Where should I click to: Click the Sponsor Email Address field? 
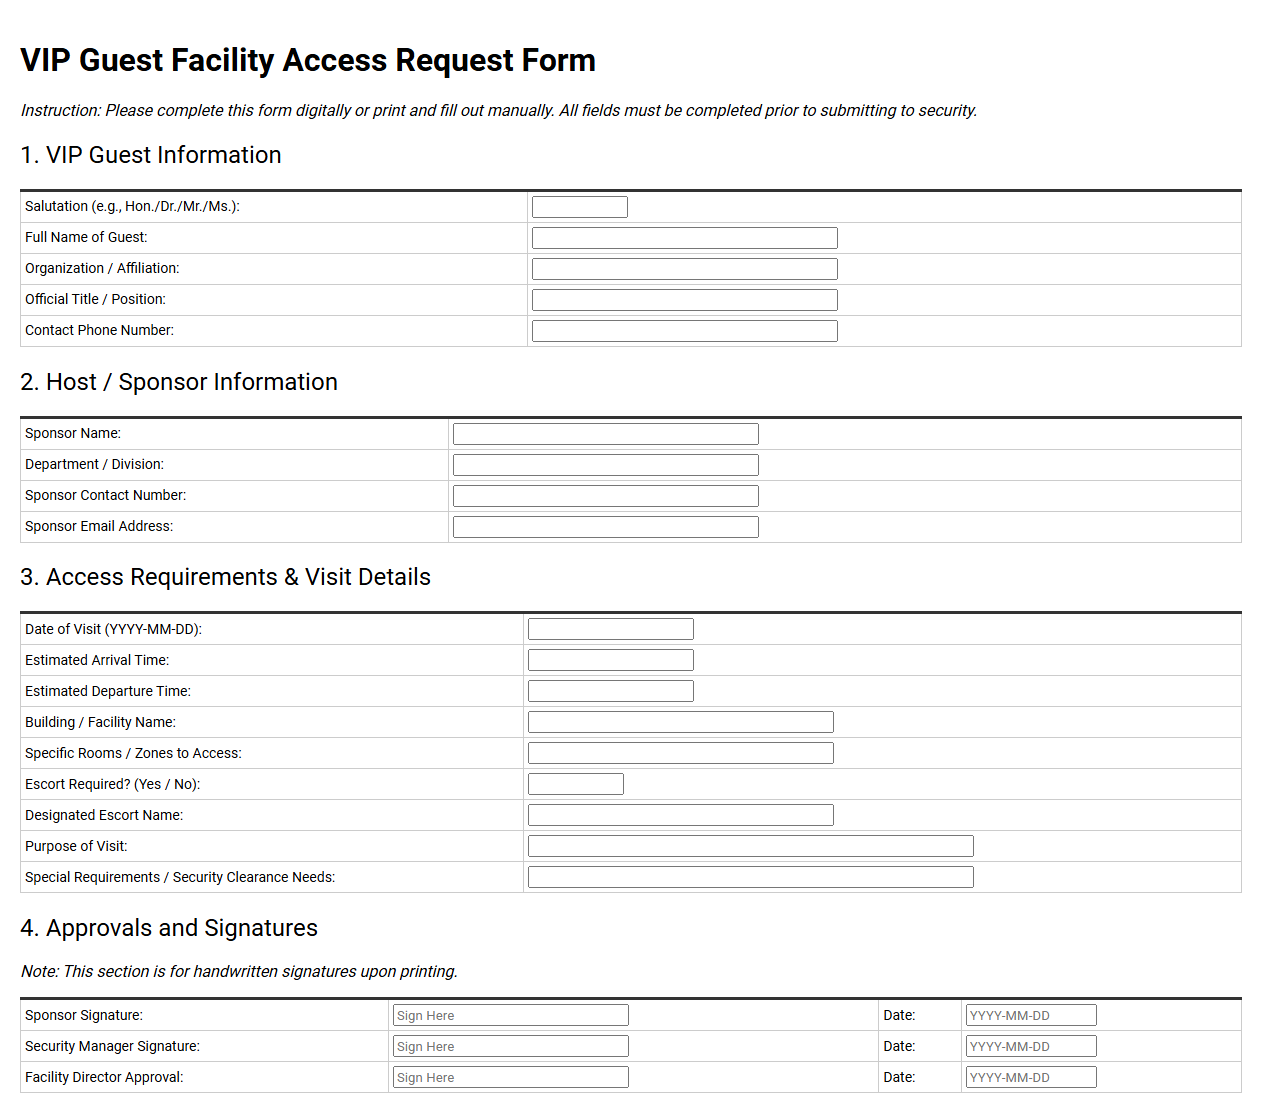[606, 527]
